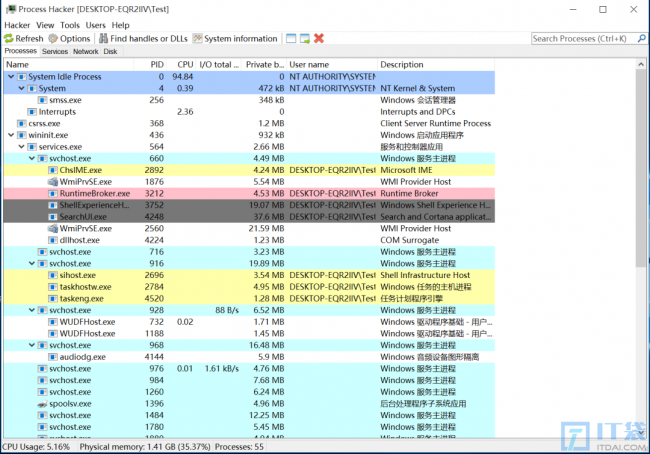Viewport: 650px width, 454px height.
Task: Sort by the CPU column header
Action: (x=181, y=65)
